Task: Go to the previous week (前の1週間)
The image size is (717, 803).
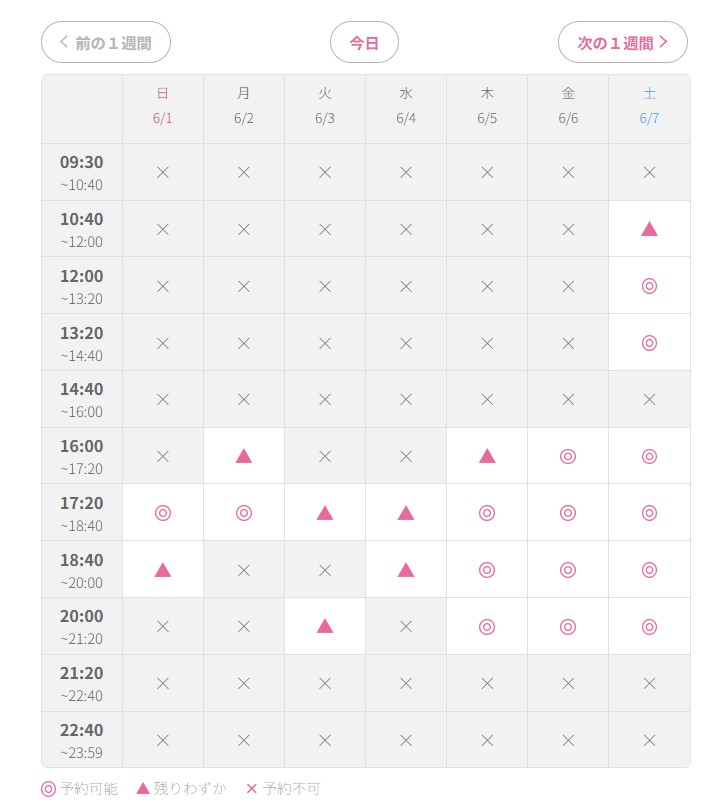Action: click(106, 43)
